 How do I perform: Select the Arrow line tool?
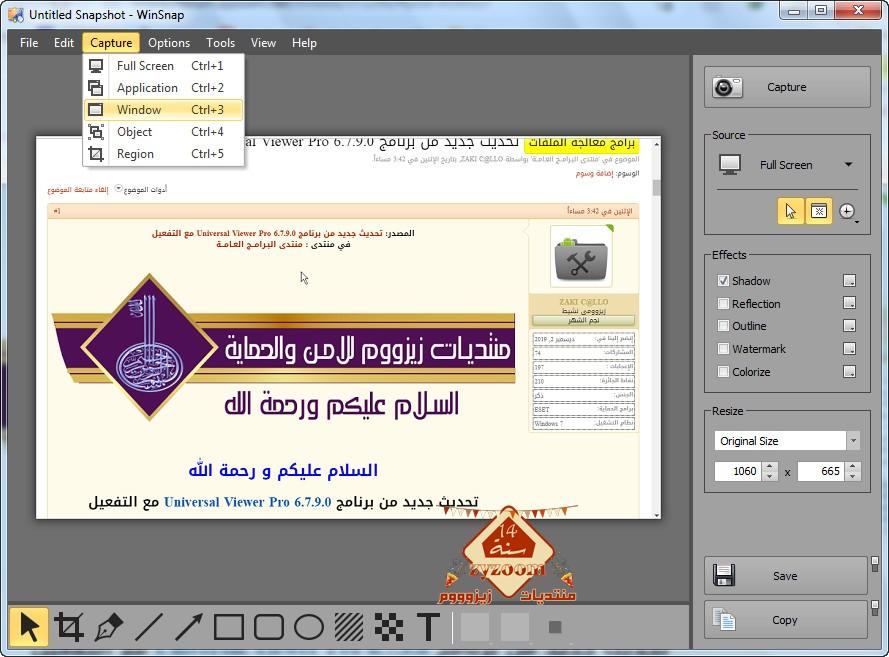point(189,627)
